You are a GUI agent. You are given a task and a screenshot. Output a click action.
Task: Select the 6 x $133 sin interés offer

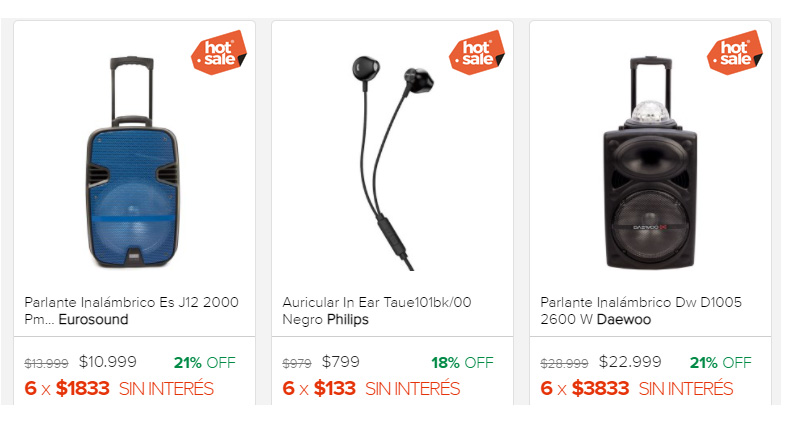point(371,389)
